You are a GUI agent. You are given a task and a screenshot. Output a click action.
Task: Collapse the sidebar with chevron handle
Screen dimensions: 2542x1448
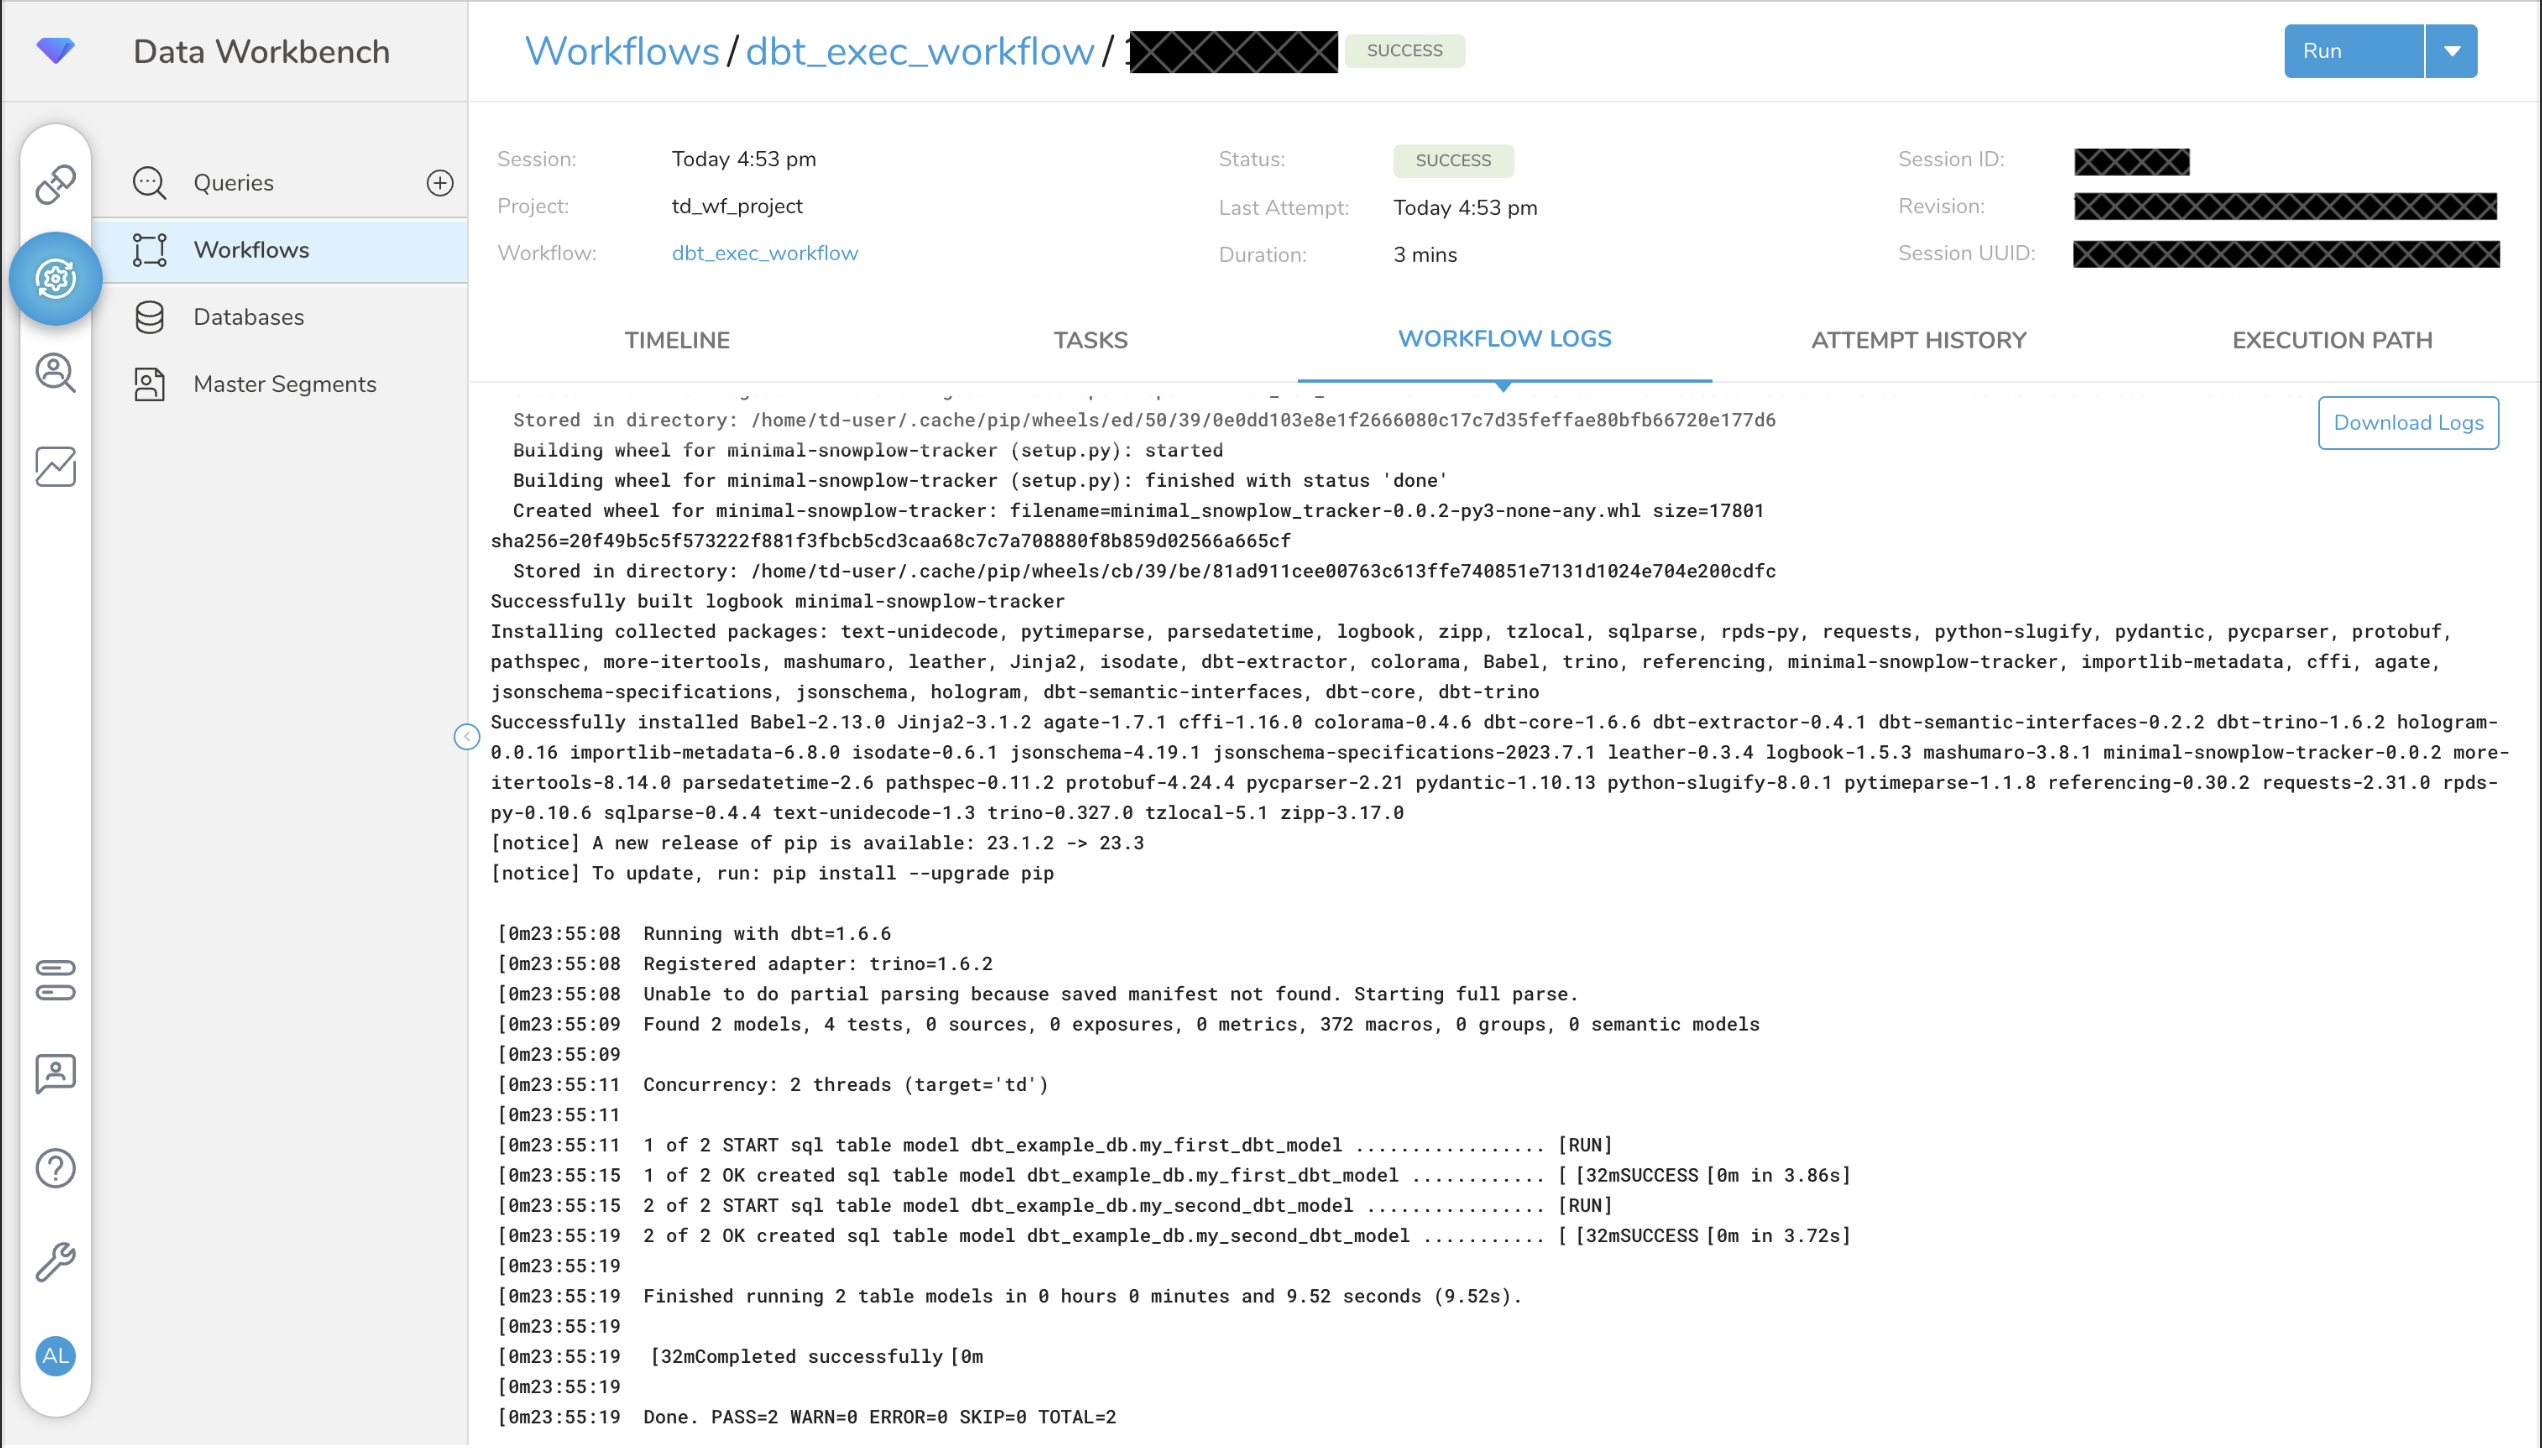pyautogui.click(x=466, y=737)
